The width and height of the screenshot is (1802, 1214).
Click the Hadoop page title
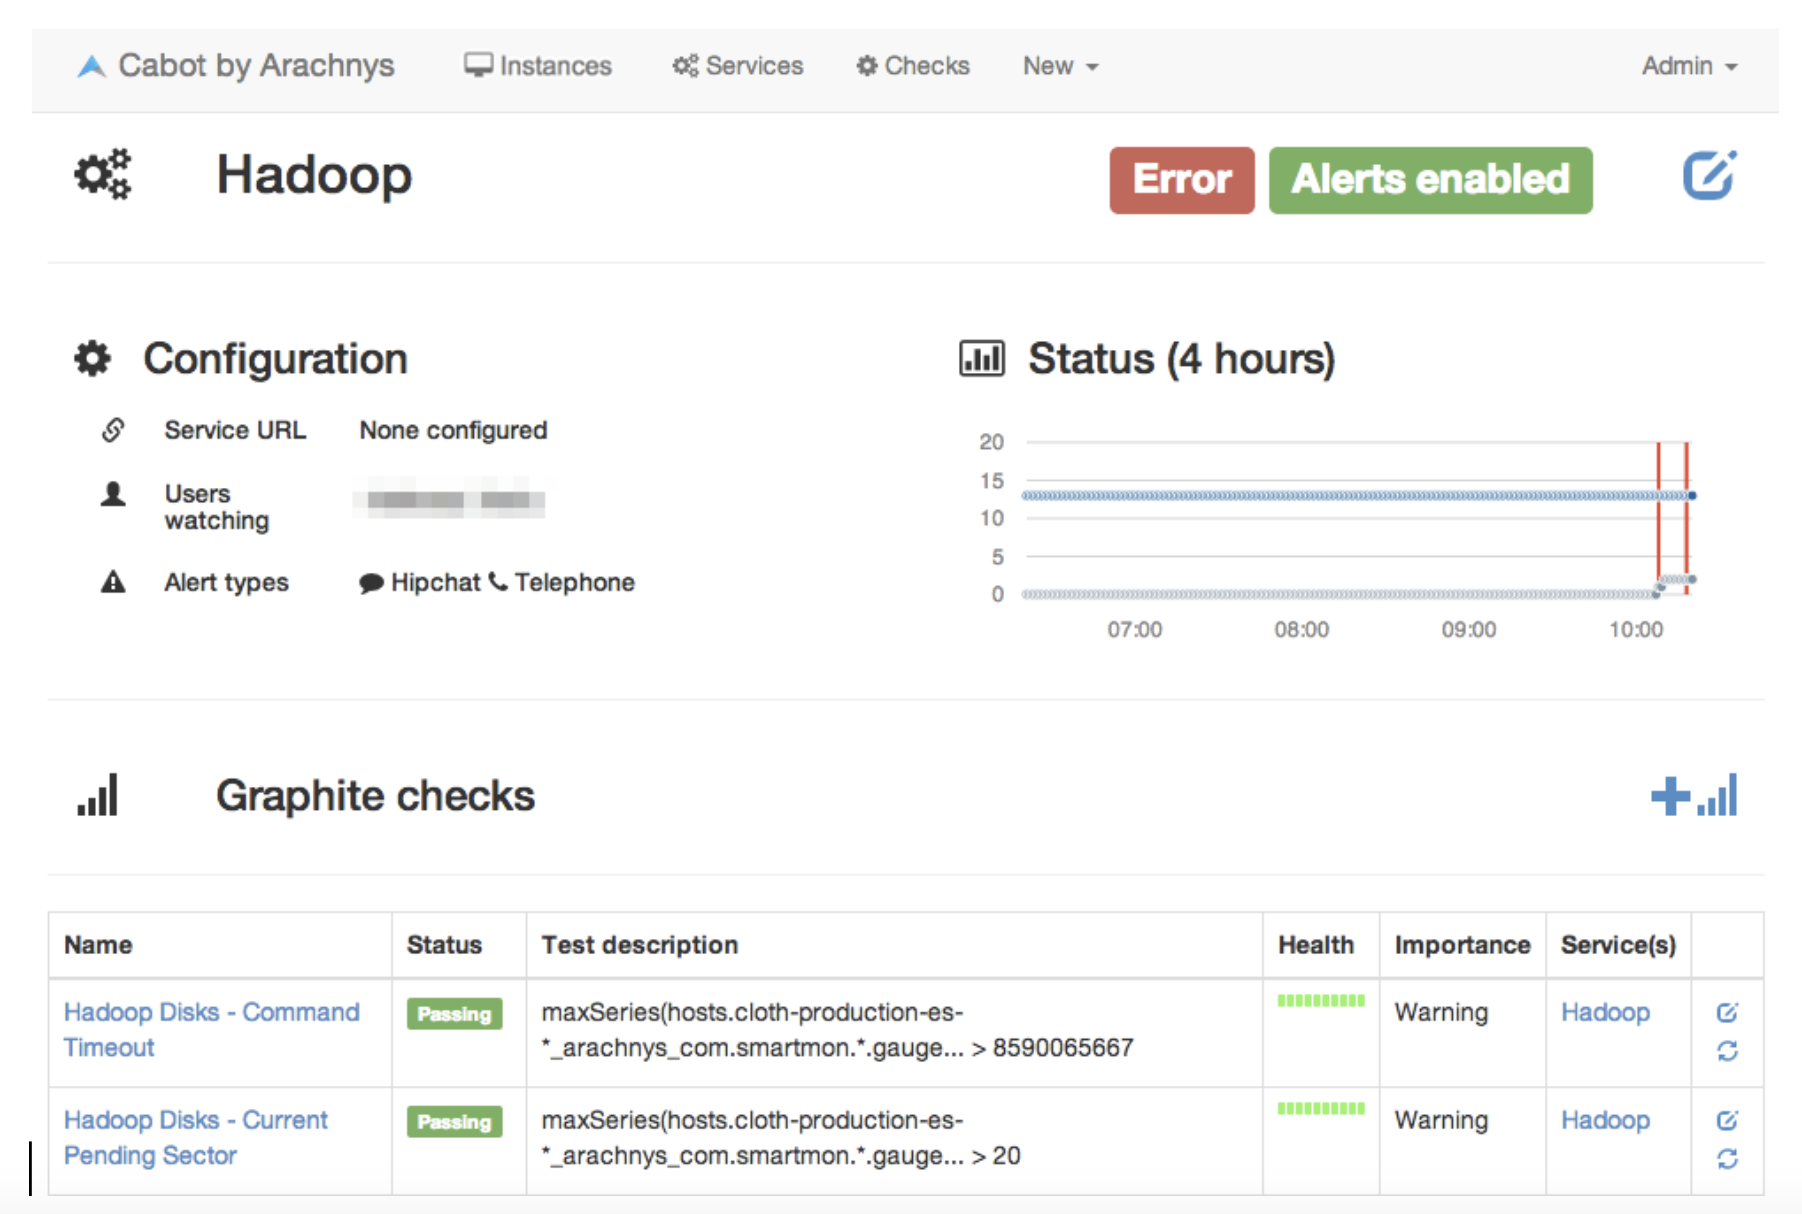click(x=314, y=175)
